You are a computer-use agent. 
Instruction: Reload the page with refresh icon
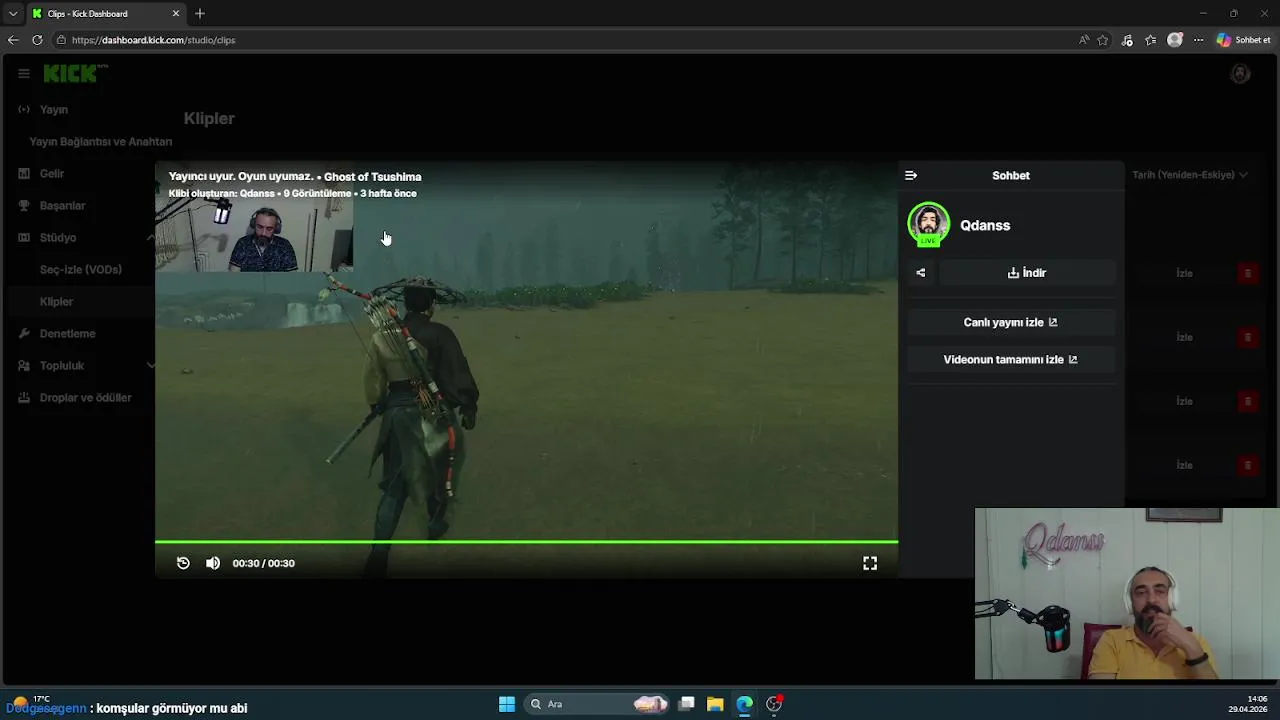(x=37, y=40)
